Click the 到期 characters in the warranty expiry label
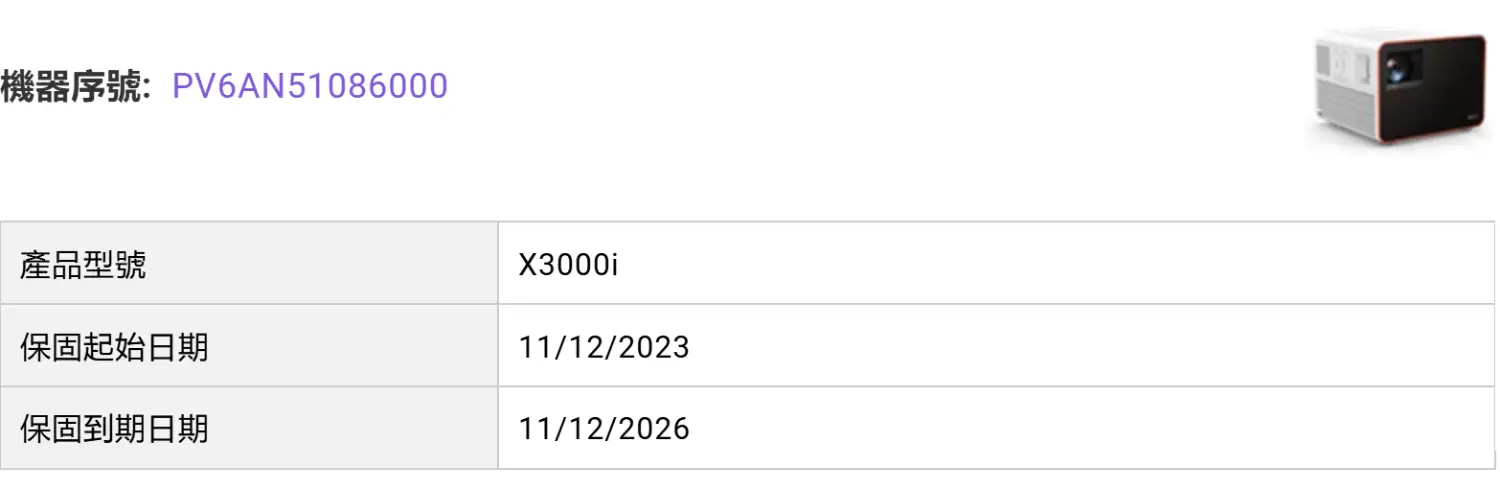This screenshot has height=489, width=1500. [115, 429]
